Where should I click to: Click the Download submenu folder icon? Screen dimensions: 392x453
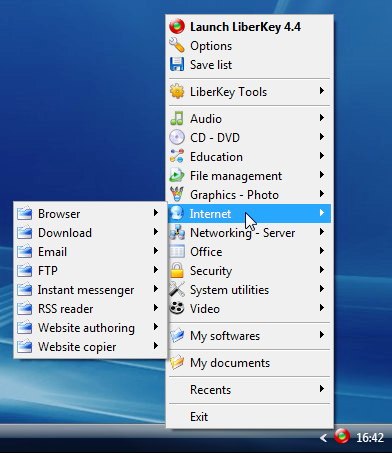[25, 232]
